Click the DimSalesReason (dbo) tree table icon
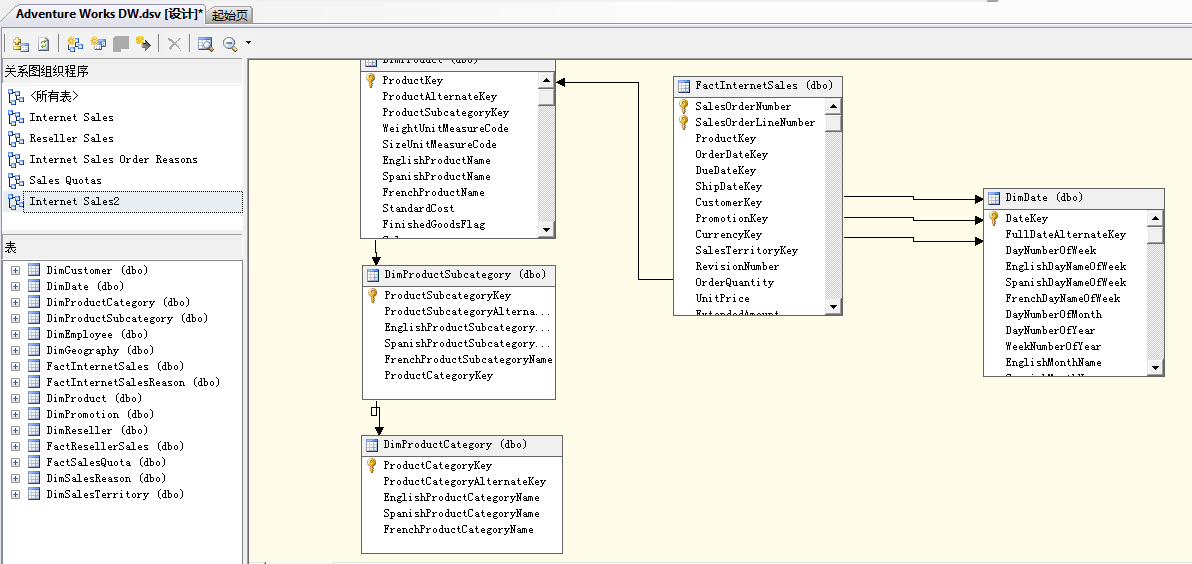This screenshot has height=564, width=1192. (x=34, y=477)
